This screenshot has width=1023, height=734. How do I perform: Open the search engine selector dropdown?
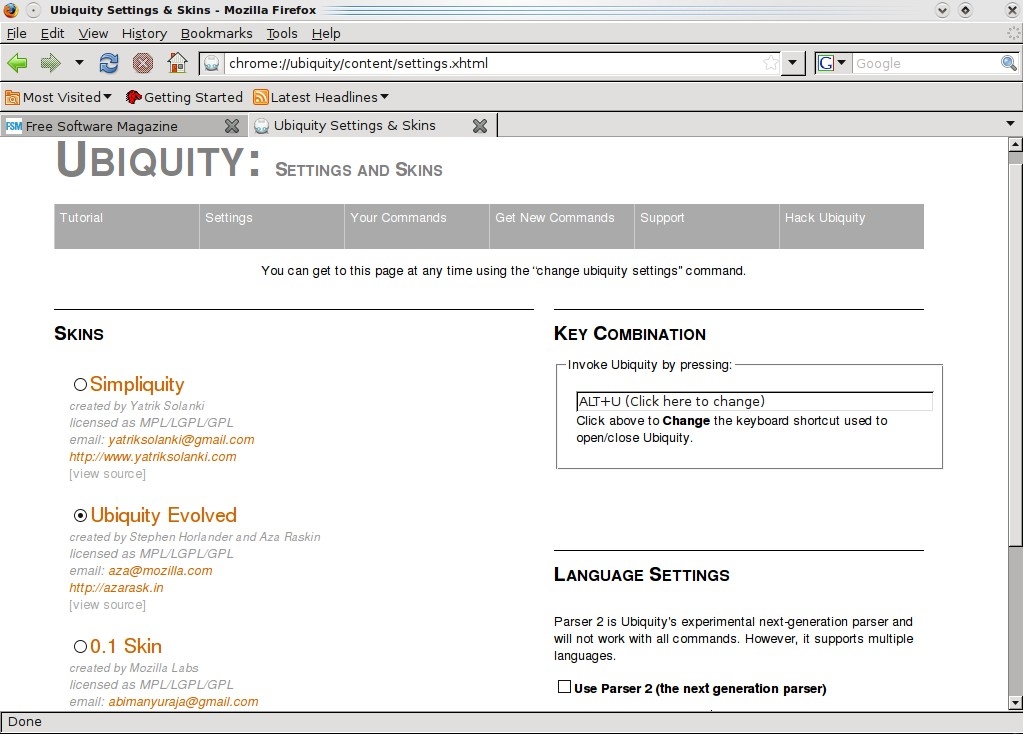coord(842,63)
